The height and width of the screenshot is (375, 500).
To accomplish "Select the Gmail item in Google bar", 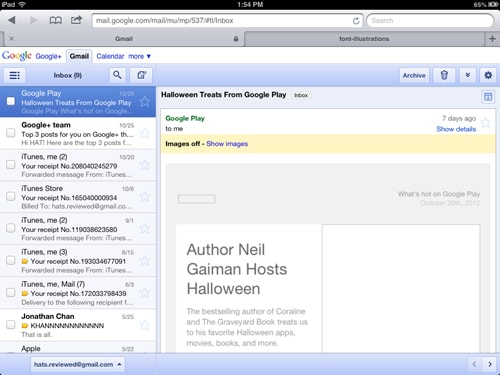I will point(79,56).
